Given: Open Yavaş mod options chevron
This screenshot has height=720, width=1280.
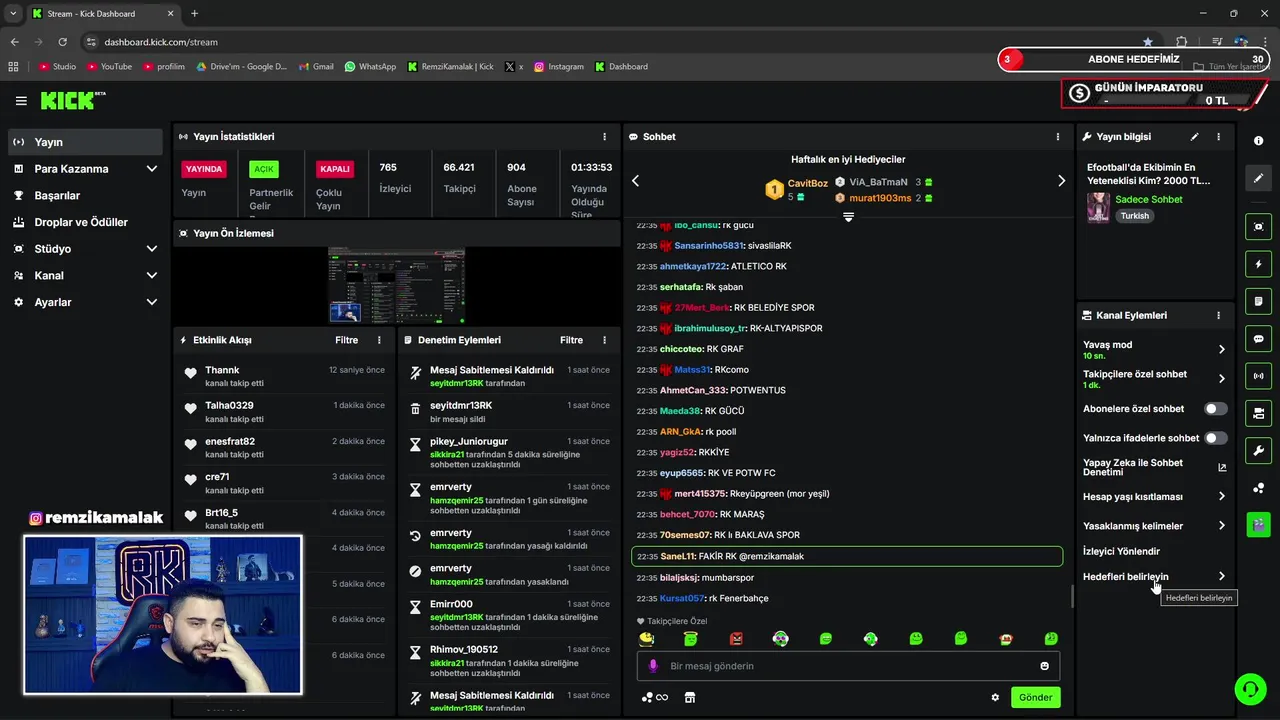Looking at the screenshot, I should 1221,349.
